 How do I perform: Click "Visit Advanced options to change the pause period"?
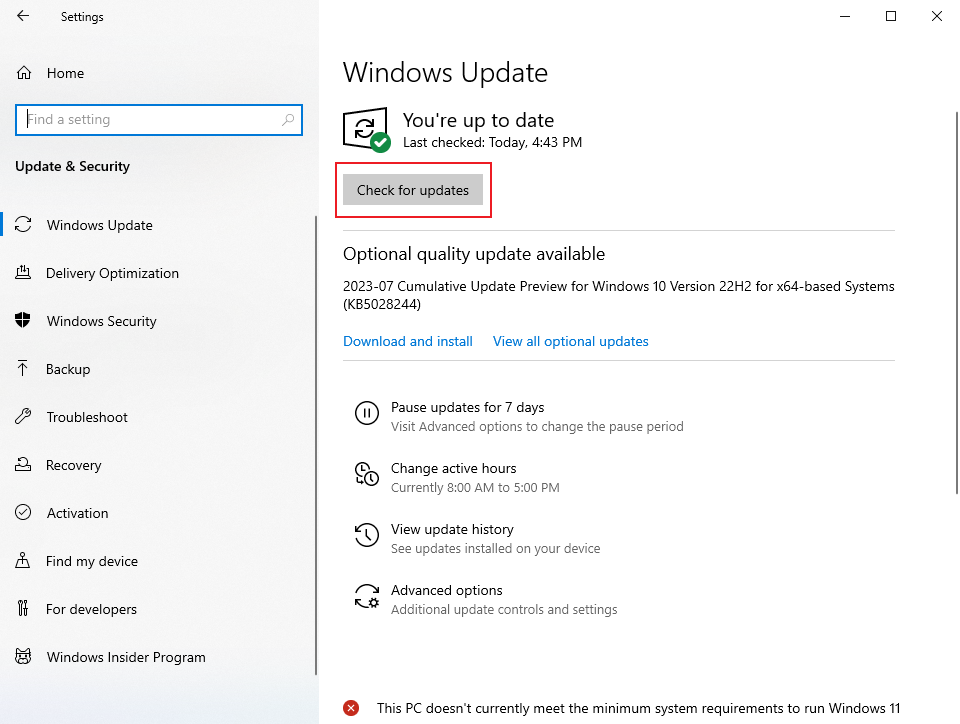pyautogui.click(x=537, y=426)
